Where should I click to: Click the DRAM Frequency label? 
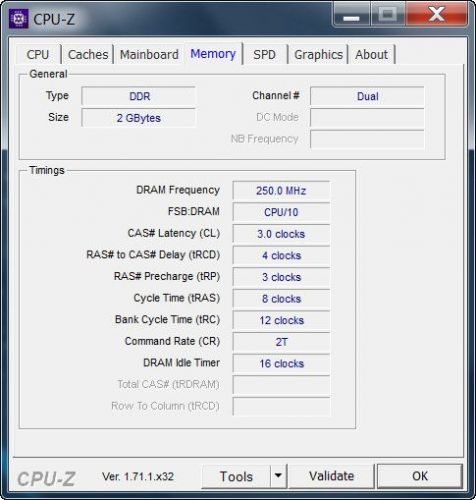click(x=178, y=190)
